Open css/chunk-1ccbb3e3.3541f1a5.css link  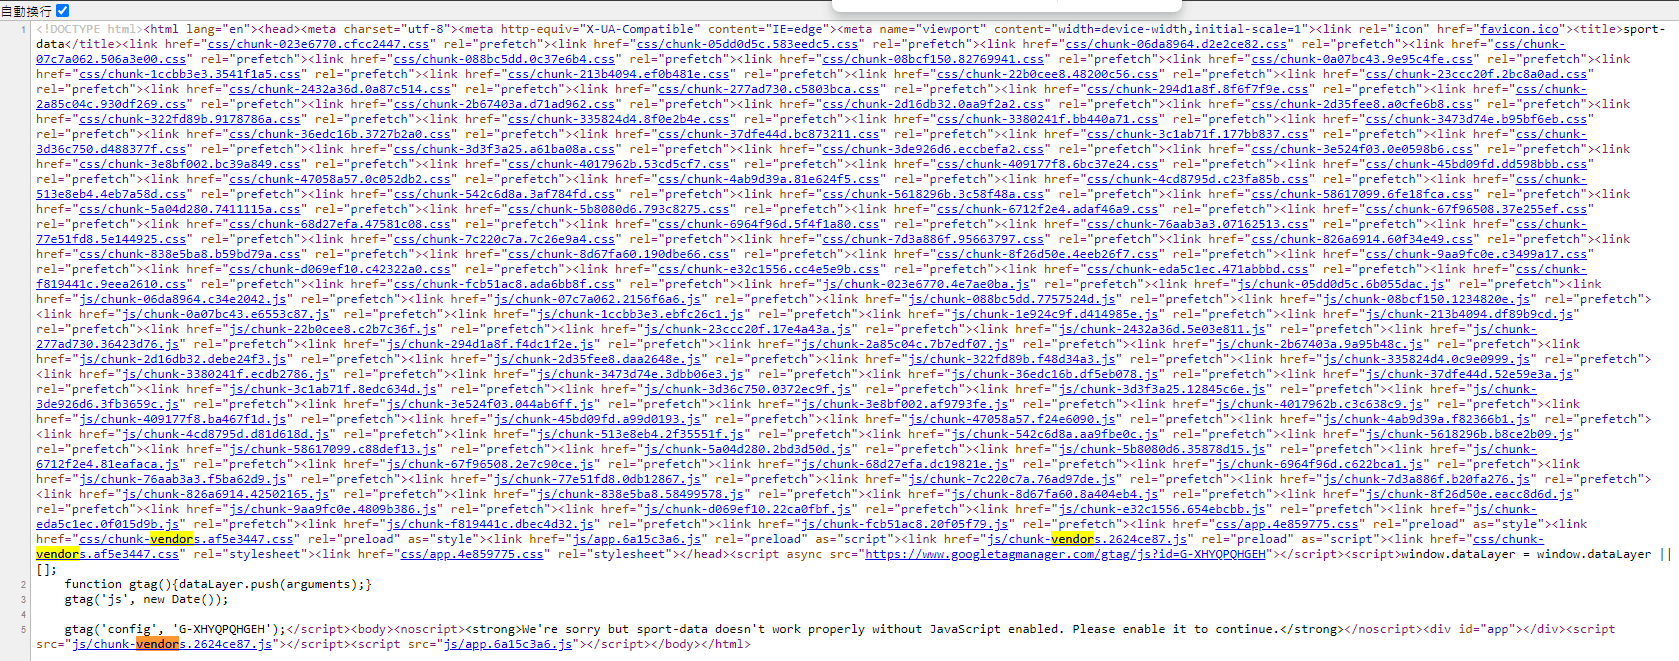tap(190, 74)
